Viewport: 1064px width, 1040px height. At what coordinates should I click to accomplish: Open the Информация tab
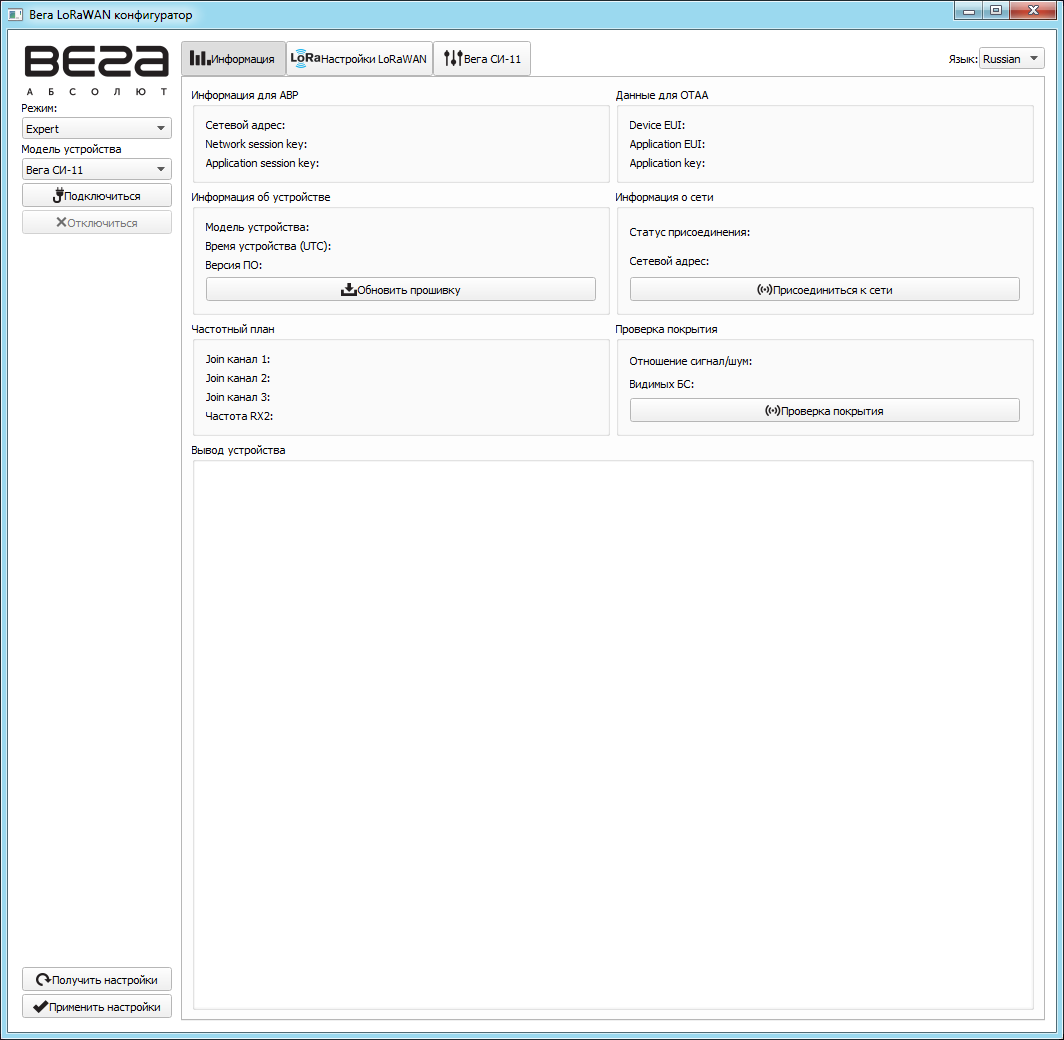(233, 59)
